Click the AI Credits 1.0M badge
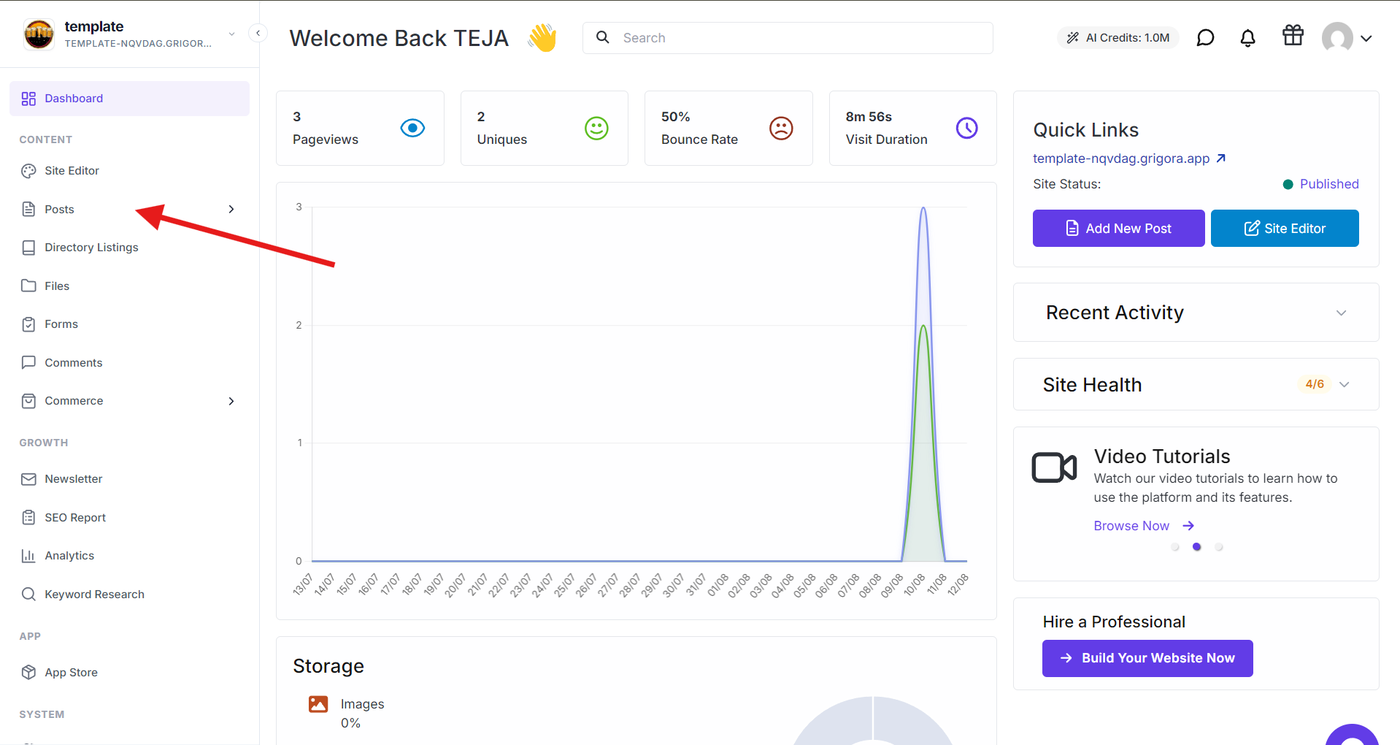 point(1118,38)
